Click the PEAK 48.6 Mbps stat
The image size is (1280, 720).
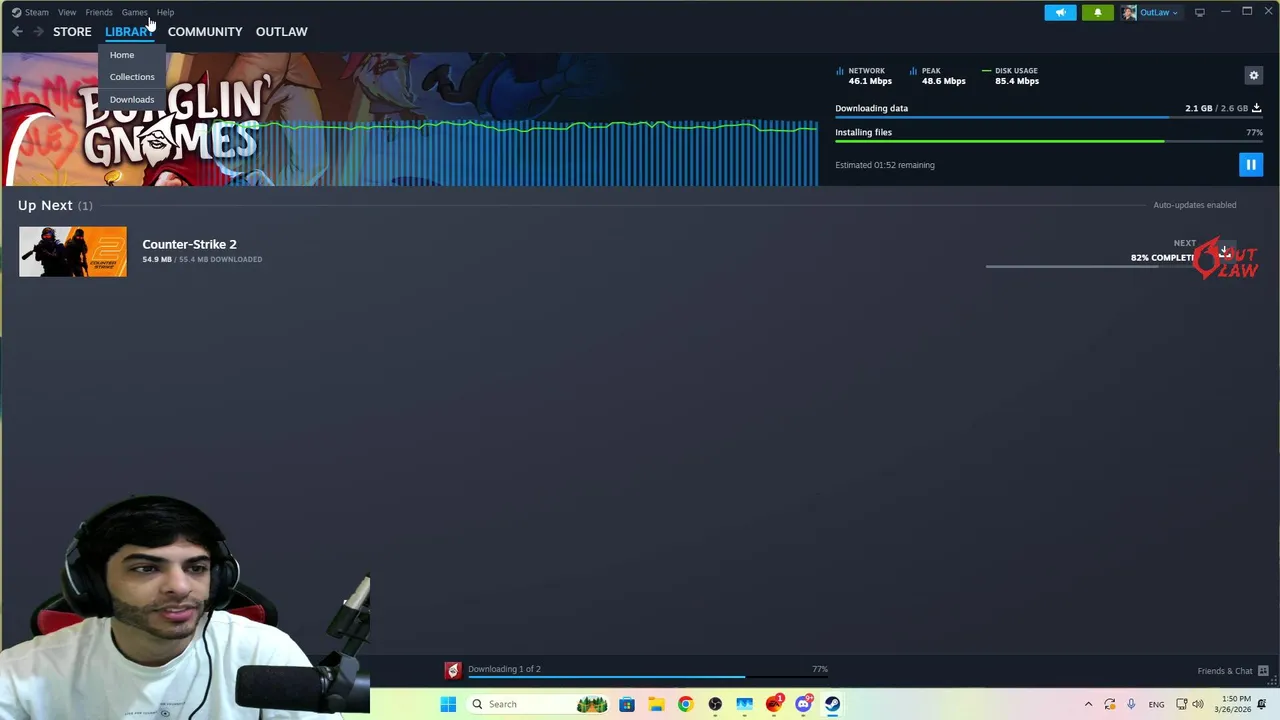pyautogui.click(x=937, y=76)
